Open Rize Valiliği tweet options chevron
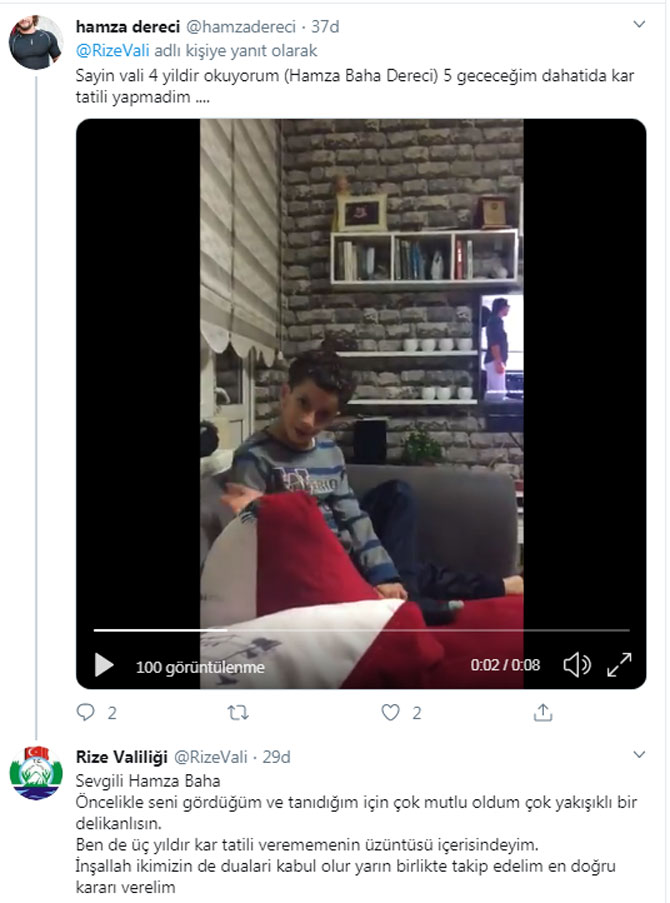The image size is (670, 903). (x=640, y=757)
